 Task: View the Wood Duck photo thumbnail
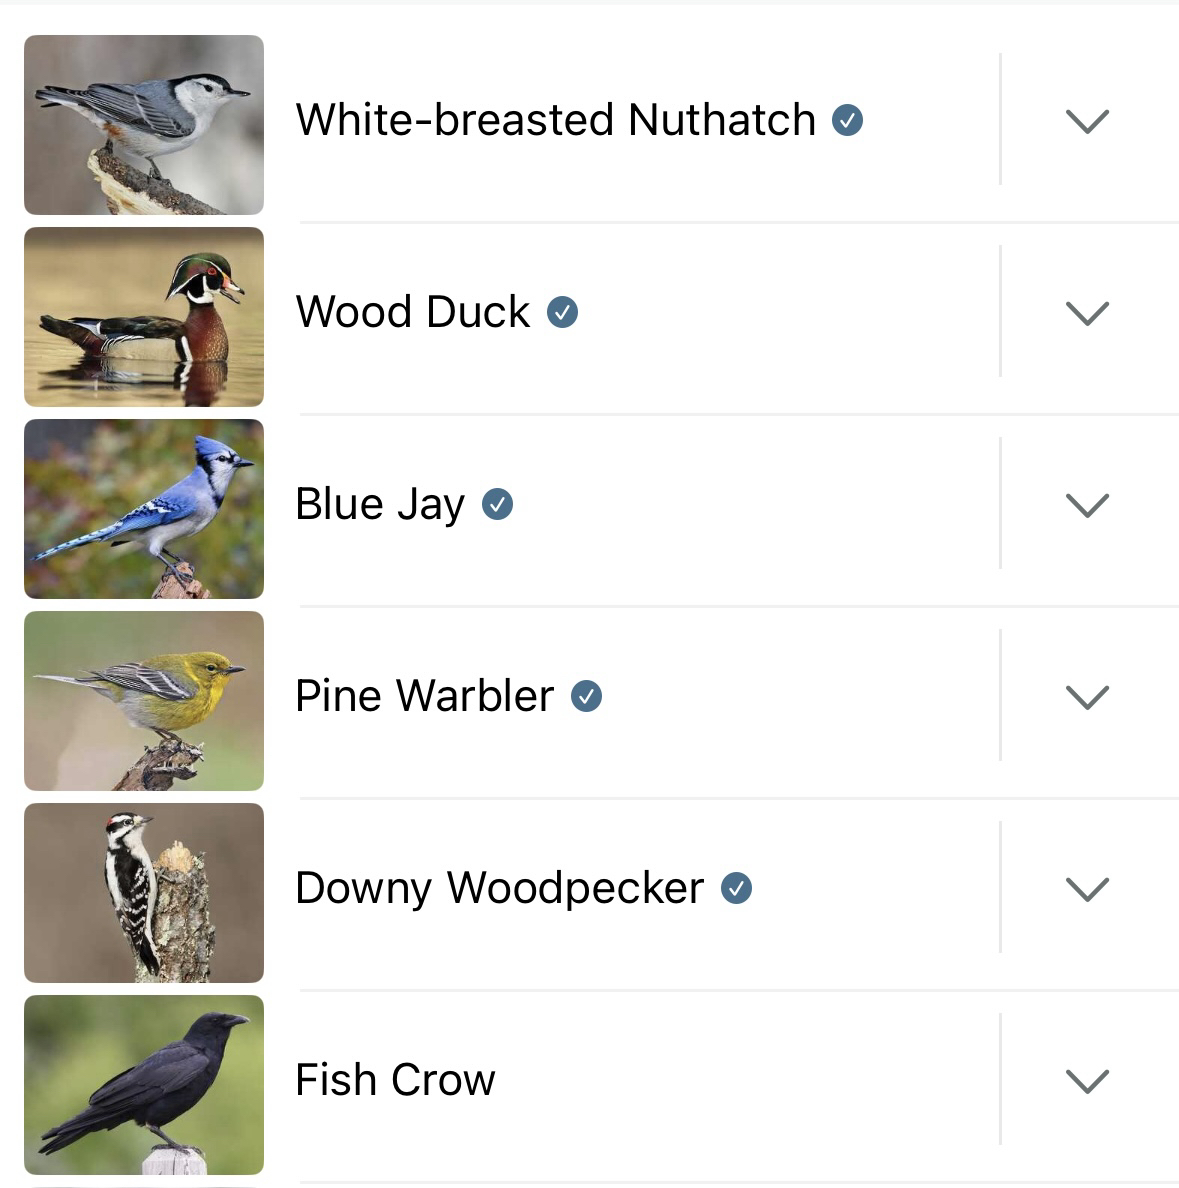pos(144,317)
